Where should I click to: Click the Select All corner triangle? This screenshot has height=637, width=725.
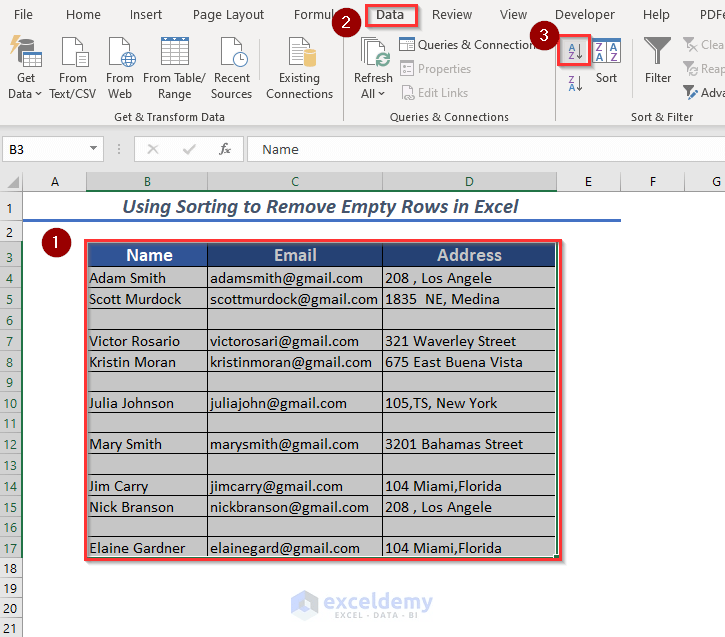[13, 182]
